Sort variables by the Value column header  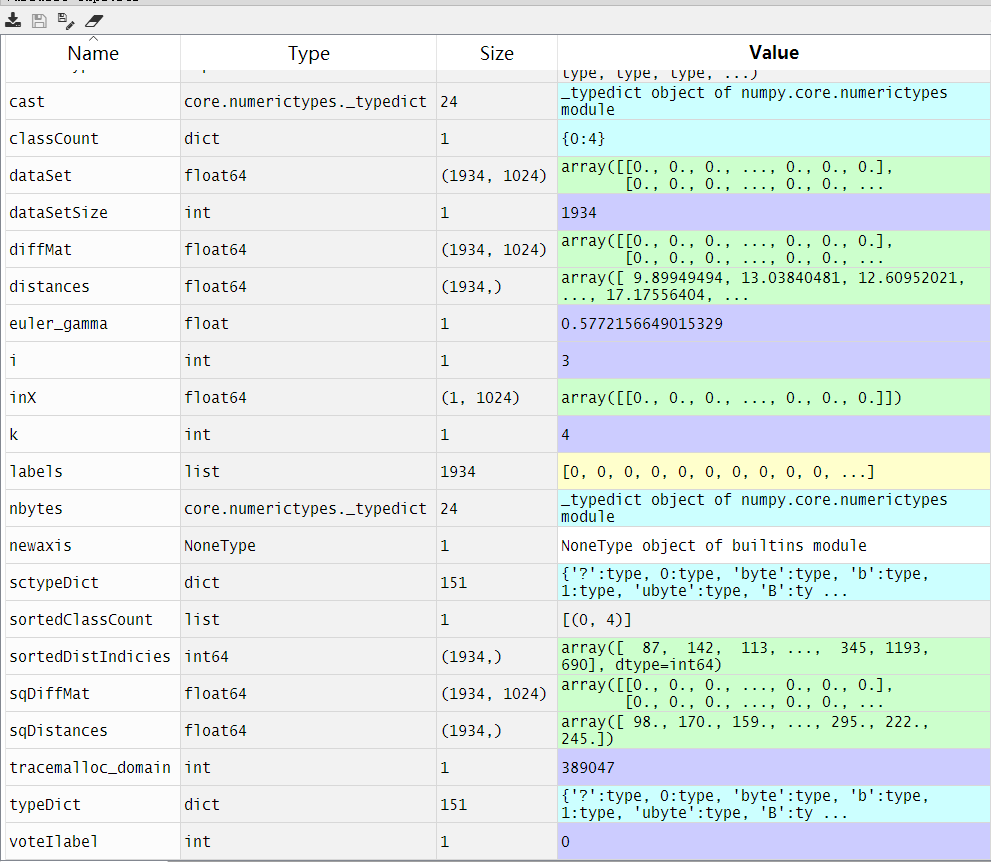click(x=774, y=53)
